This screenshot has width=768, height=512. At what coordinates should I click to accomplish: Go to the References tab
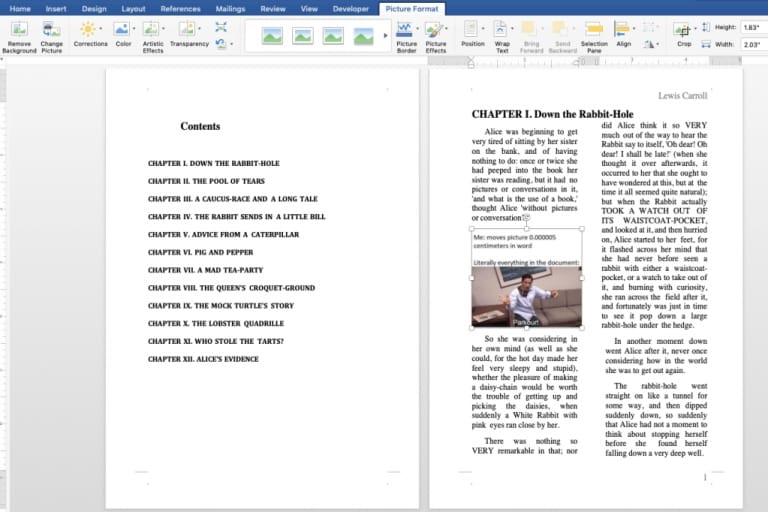[180, 9]
